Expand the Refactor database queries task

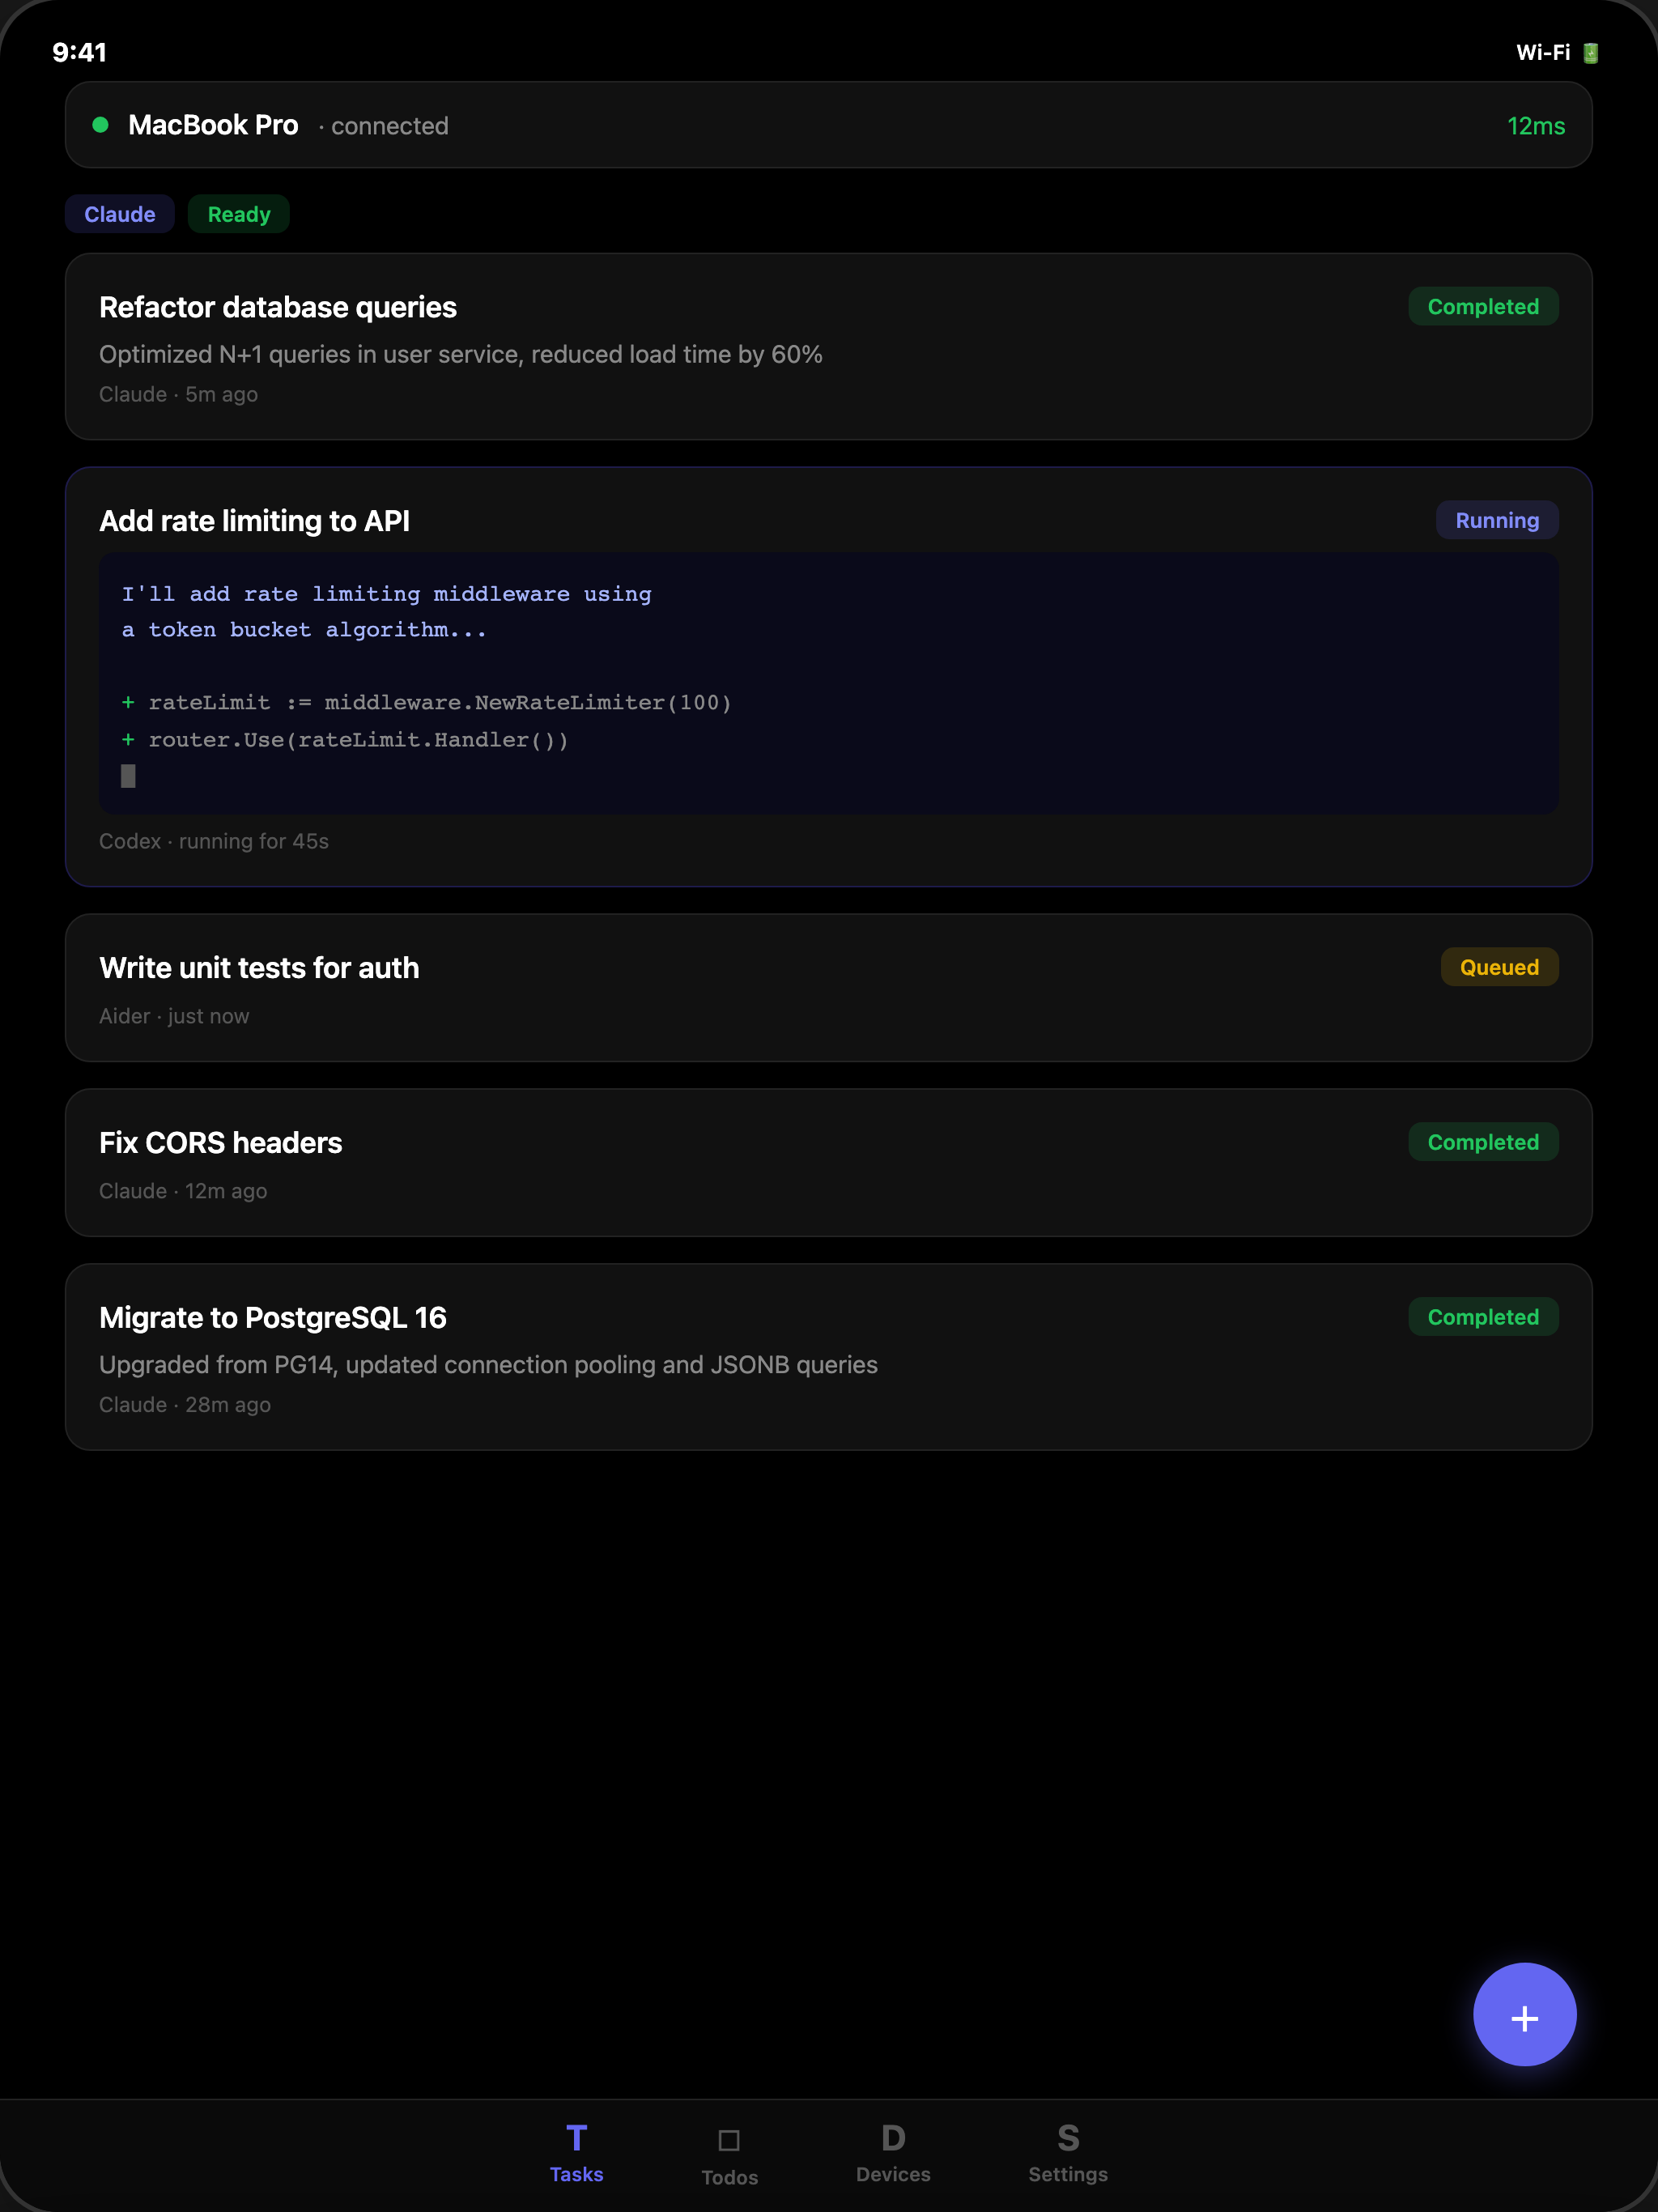point(829,346)
